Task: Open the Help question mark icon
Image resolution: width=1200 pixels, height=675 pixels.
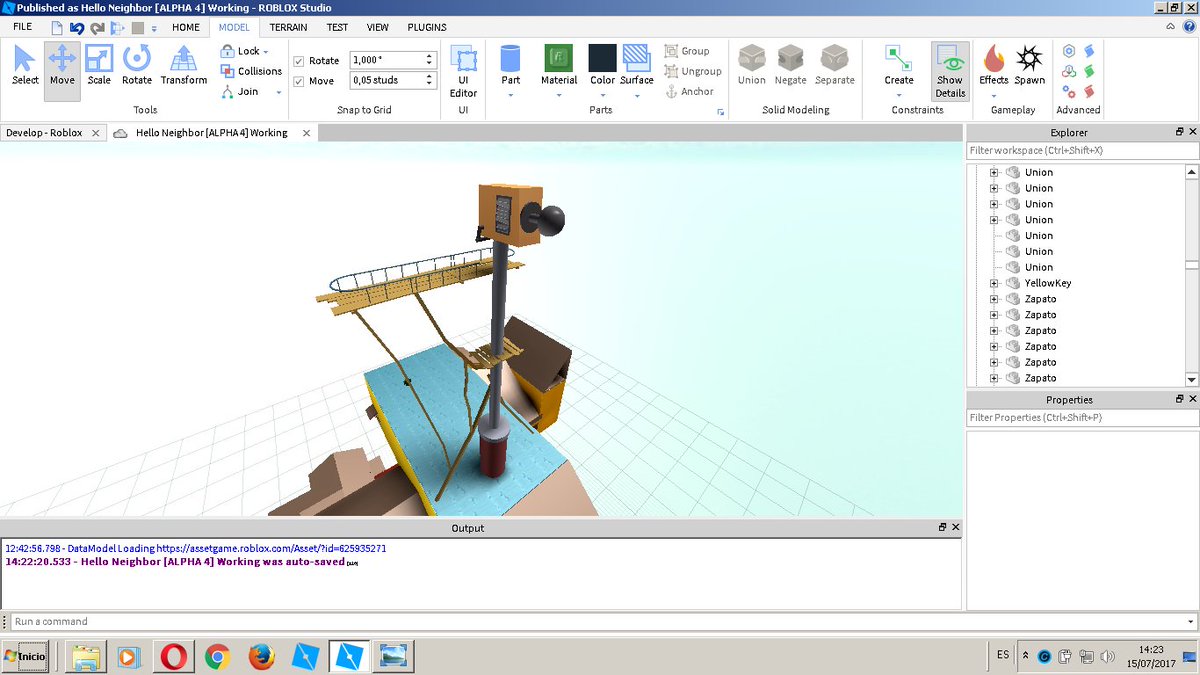Action: pyautogui.click(x=1189, y=27)
